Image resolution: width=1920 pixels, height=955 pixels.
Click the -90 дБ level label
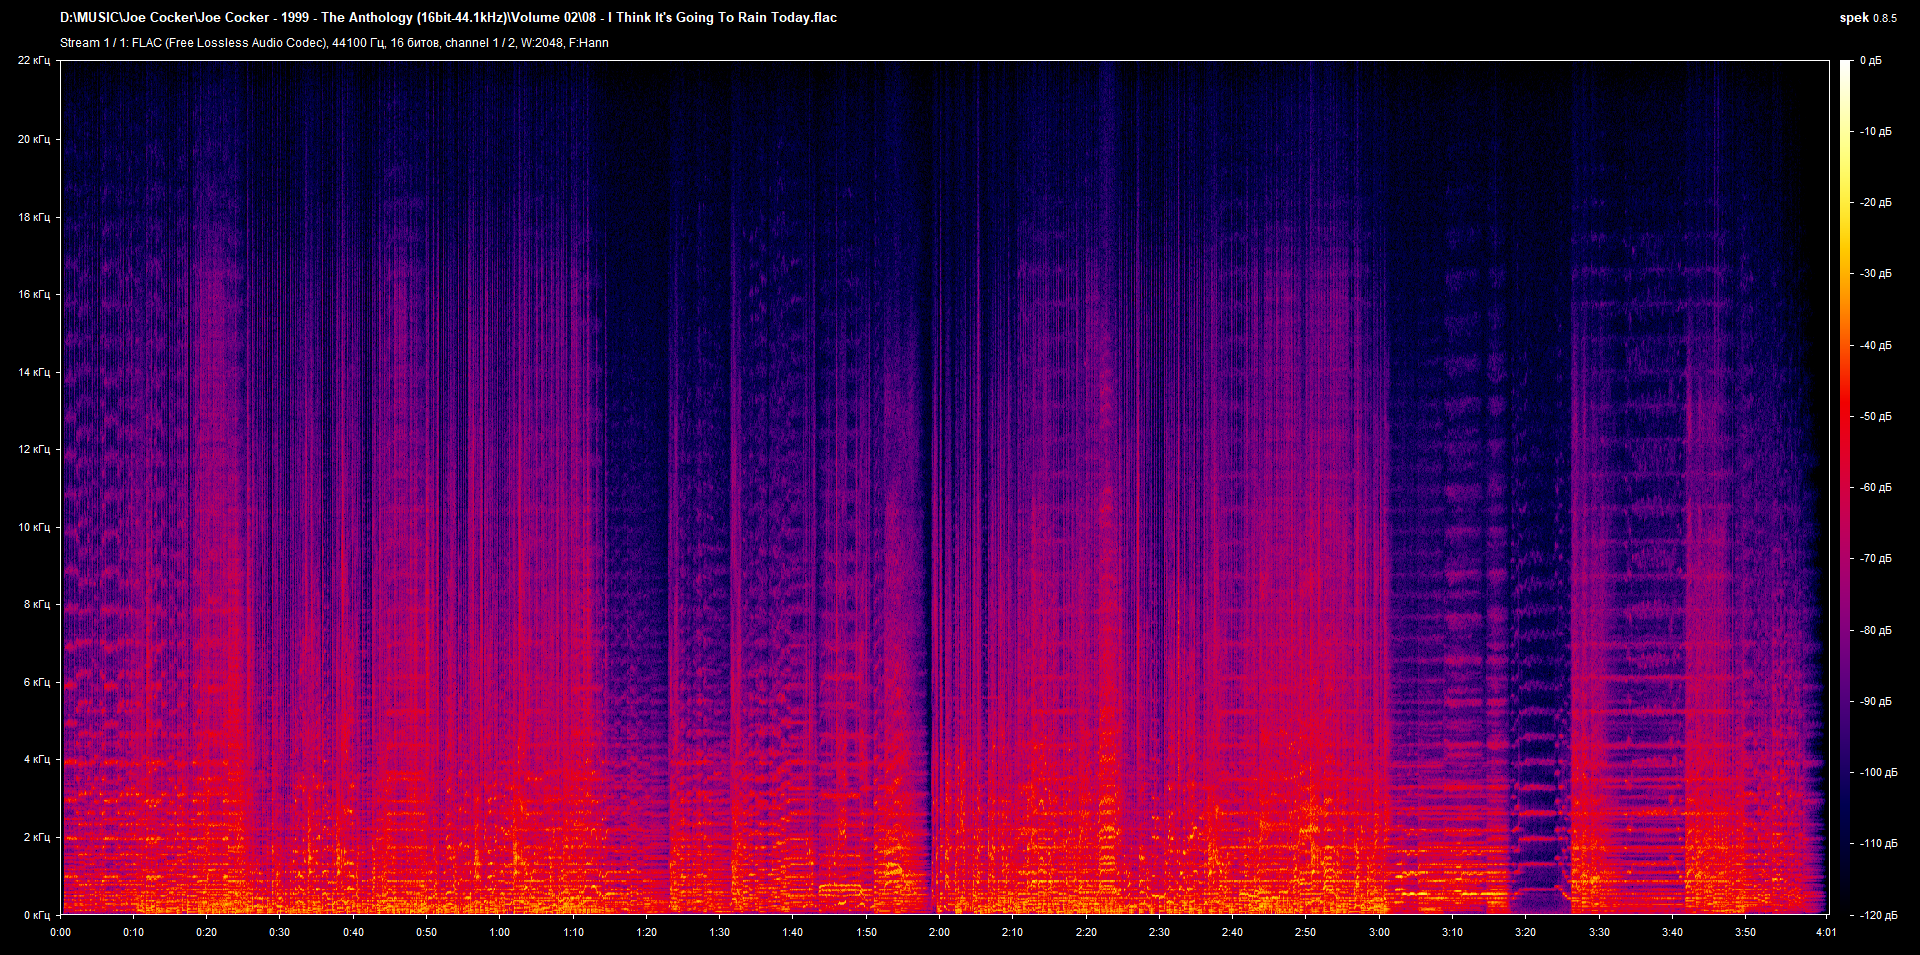(1874, 702)
